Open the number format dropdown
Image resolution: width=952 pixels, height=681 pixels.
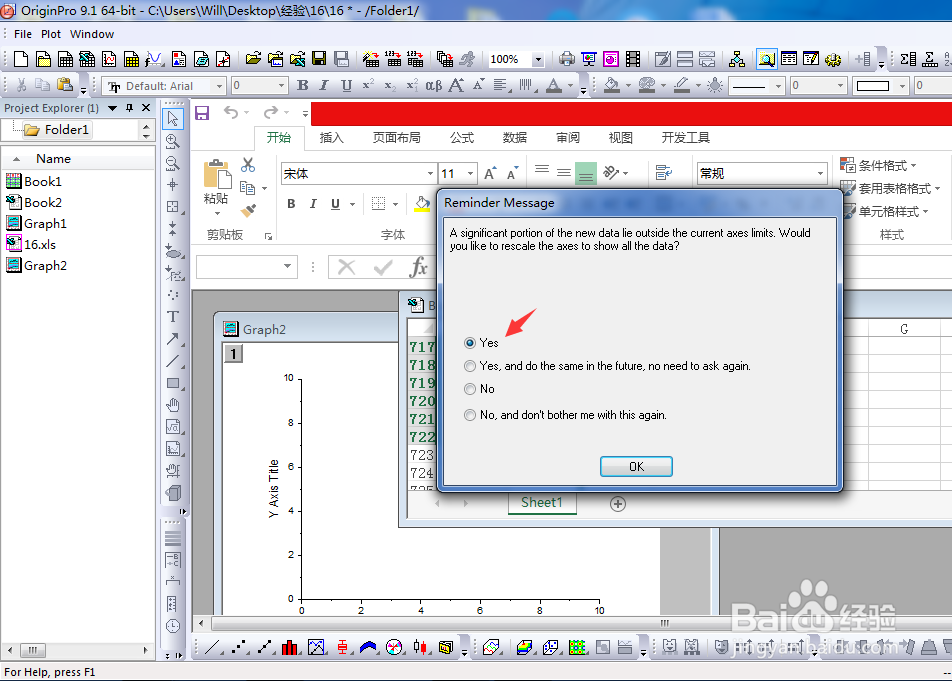coord(820,174)
